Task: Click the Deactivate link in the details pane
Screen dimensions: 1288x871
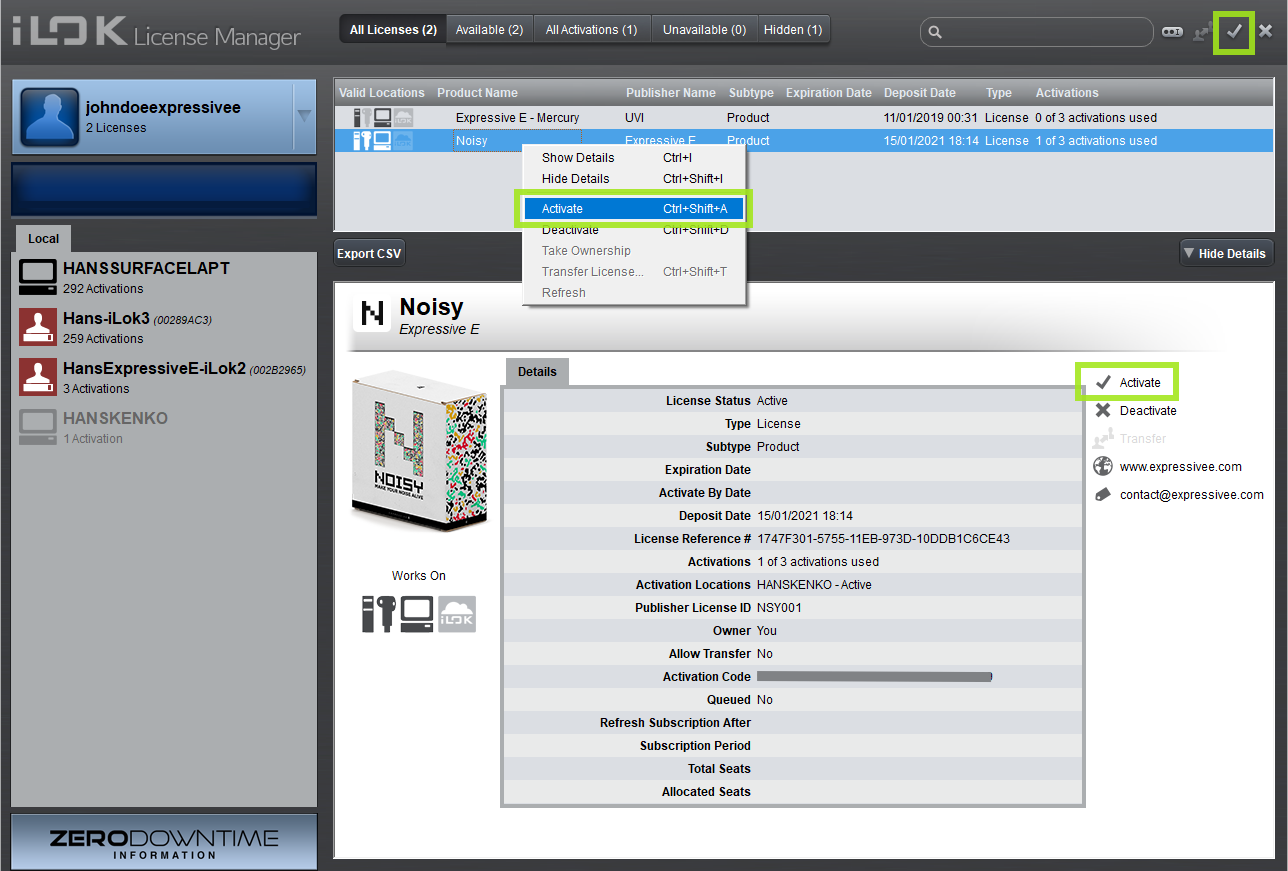Action: [x=1148, y=411]
